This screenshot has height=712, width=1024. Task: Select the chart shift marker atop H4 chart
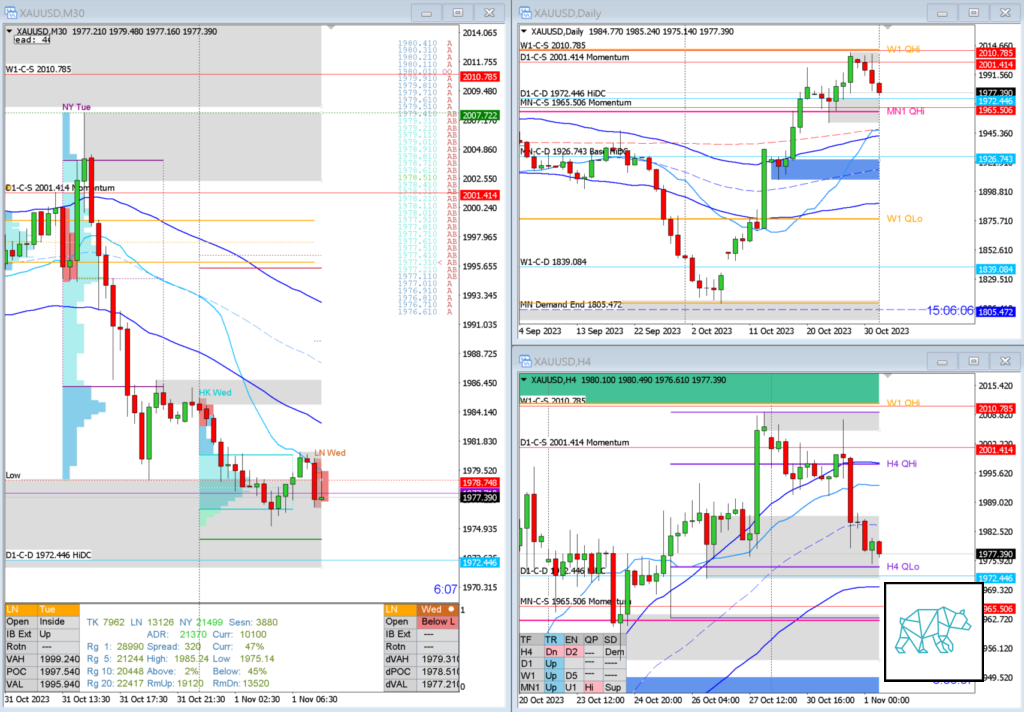pyautogui.click(x=888, y=376)
